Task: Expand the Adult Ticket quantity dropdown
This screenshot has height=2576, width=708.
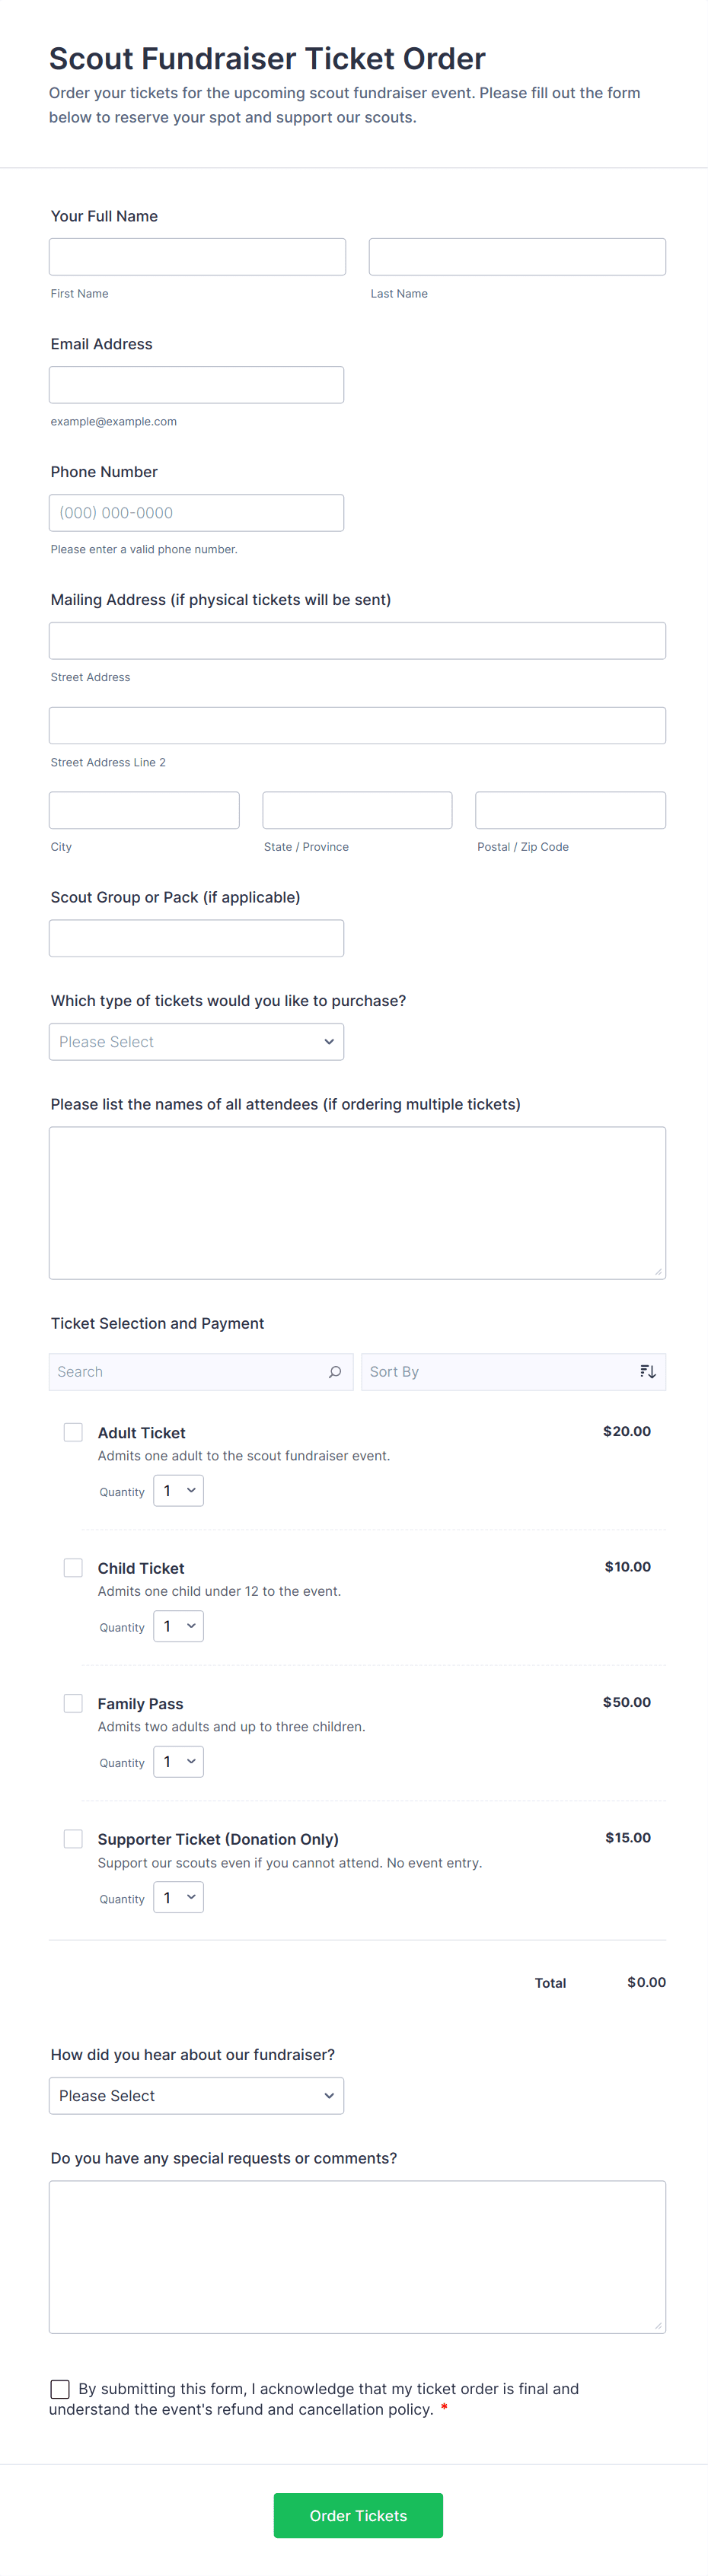Action: 178,1490
